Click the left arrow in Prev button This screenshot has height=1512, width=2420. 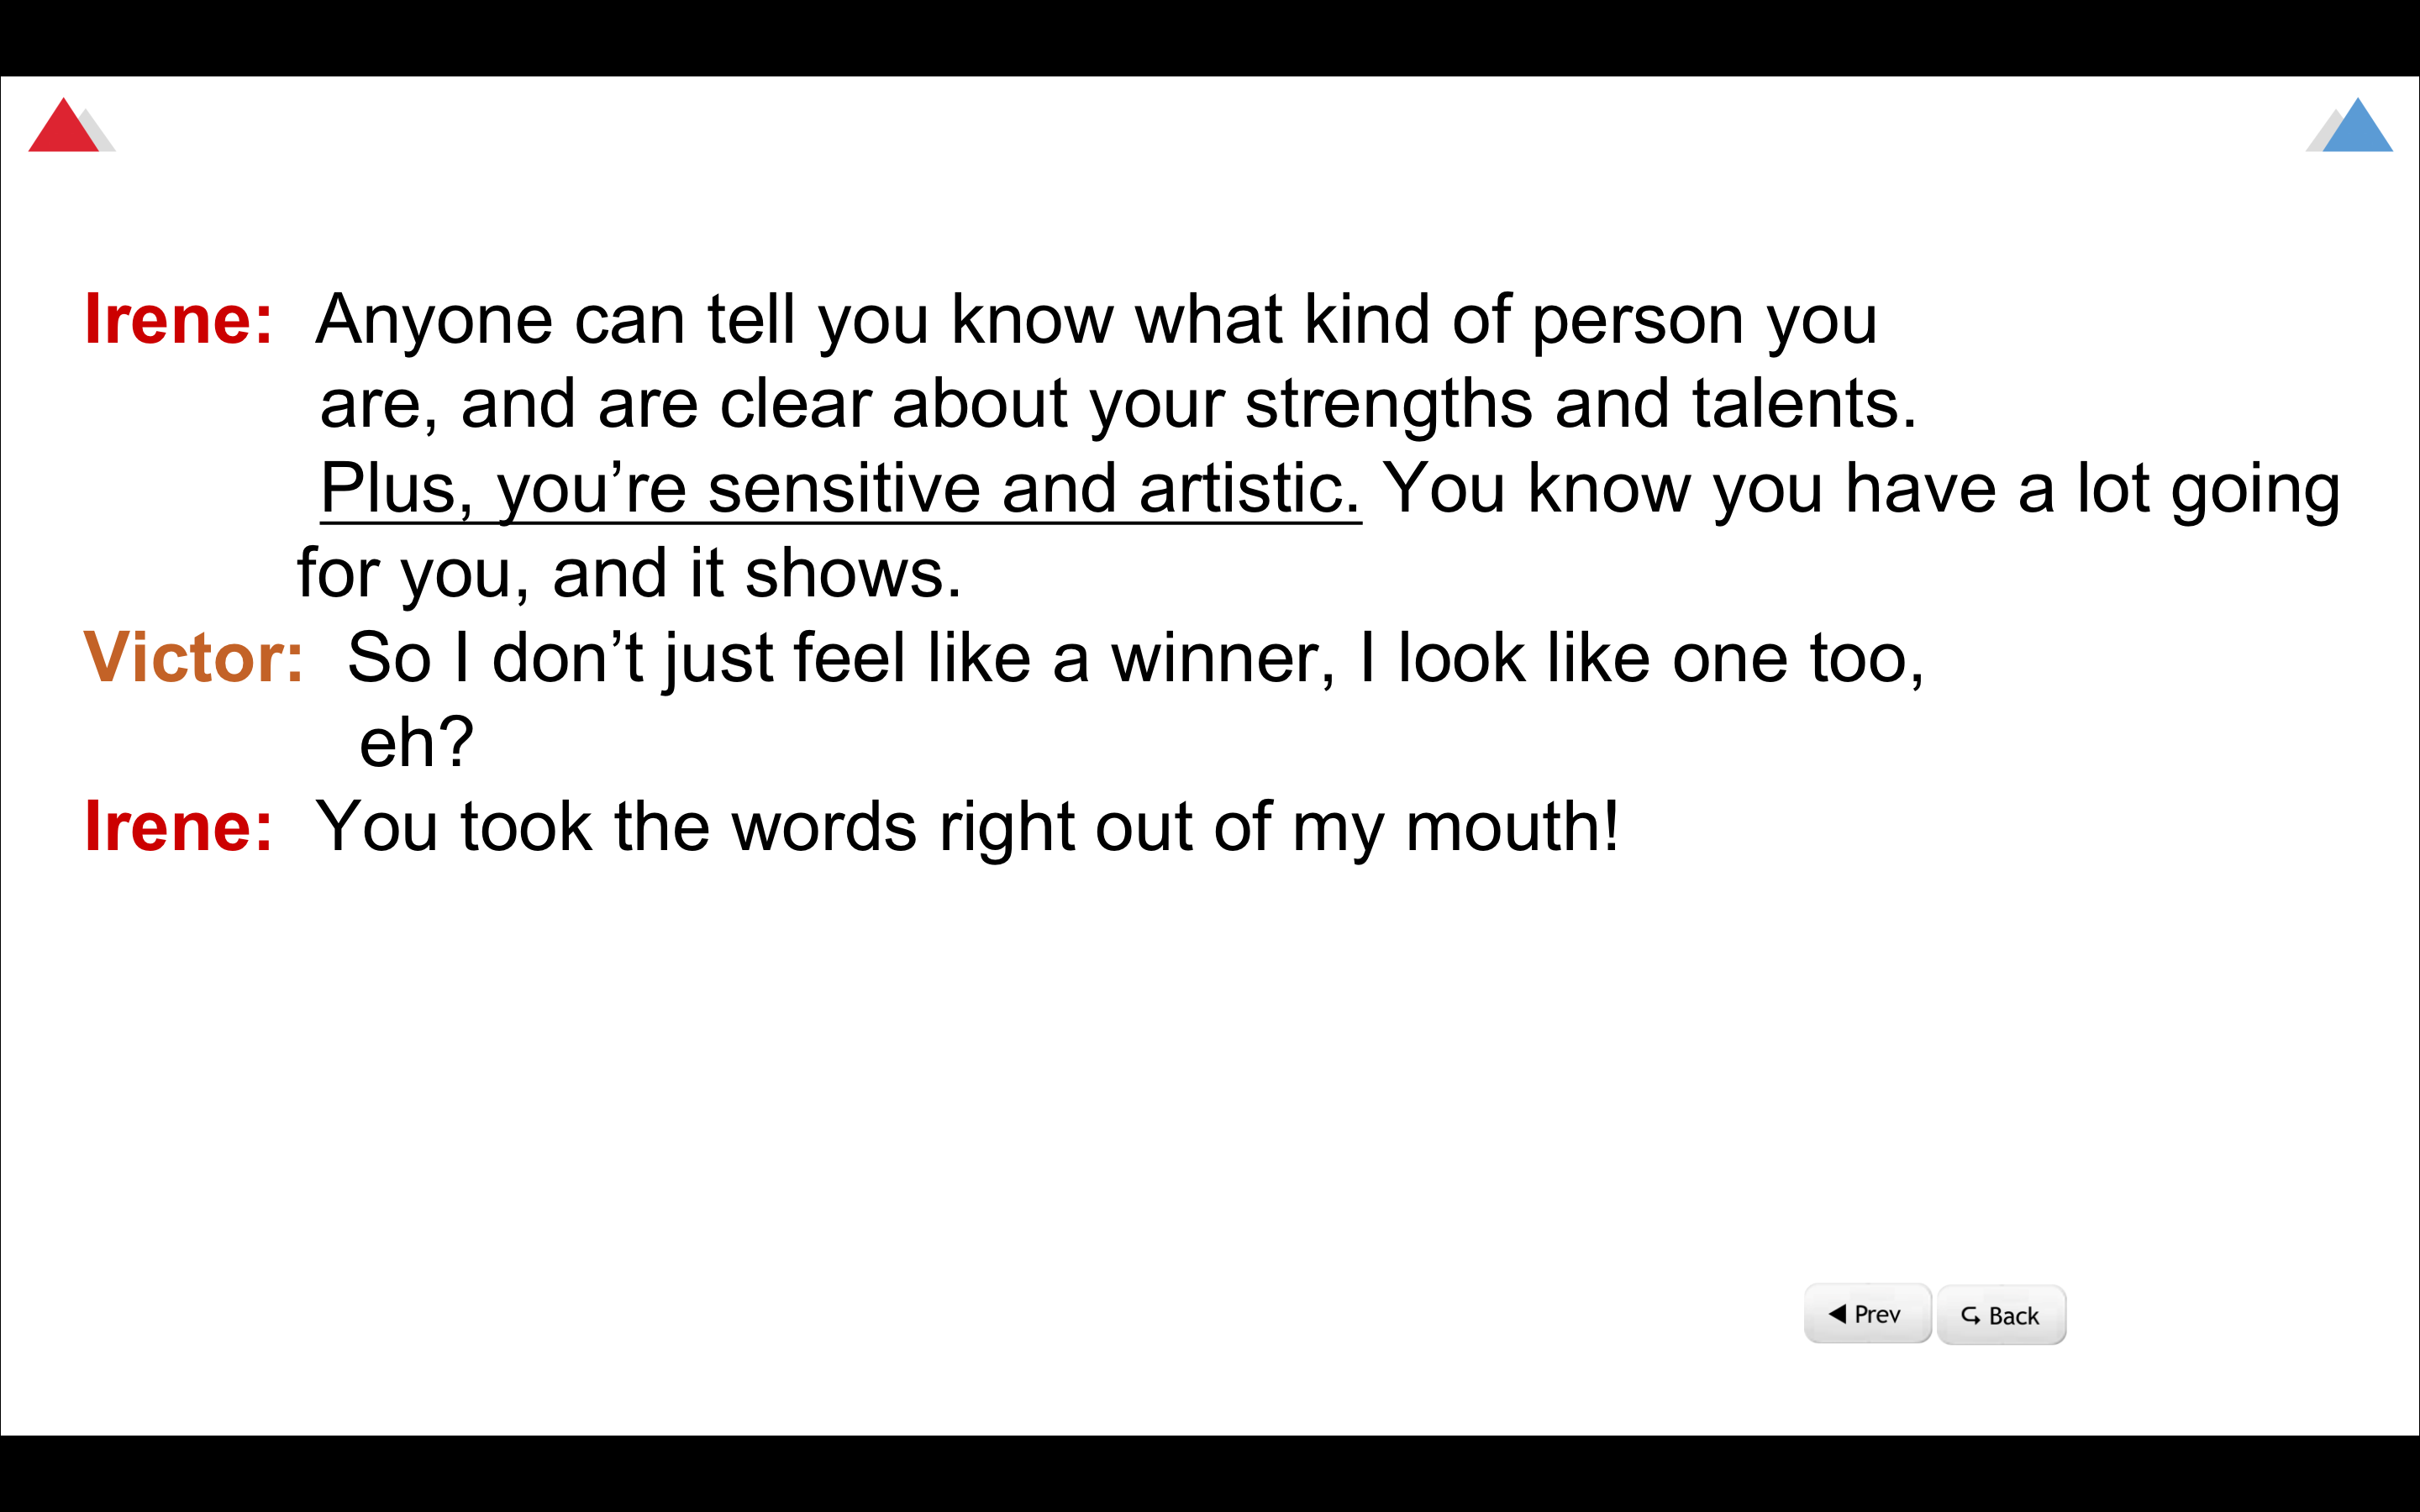click(x=1837, y=1313)
